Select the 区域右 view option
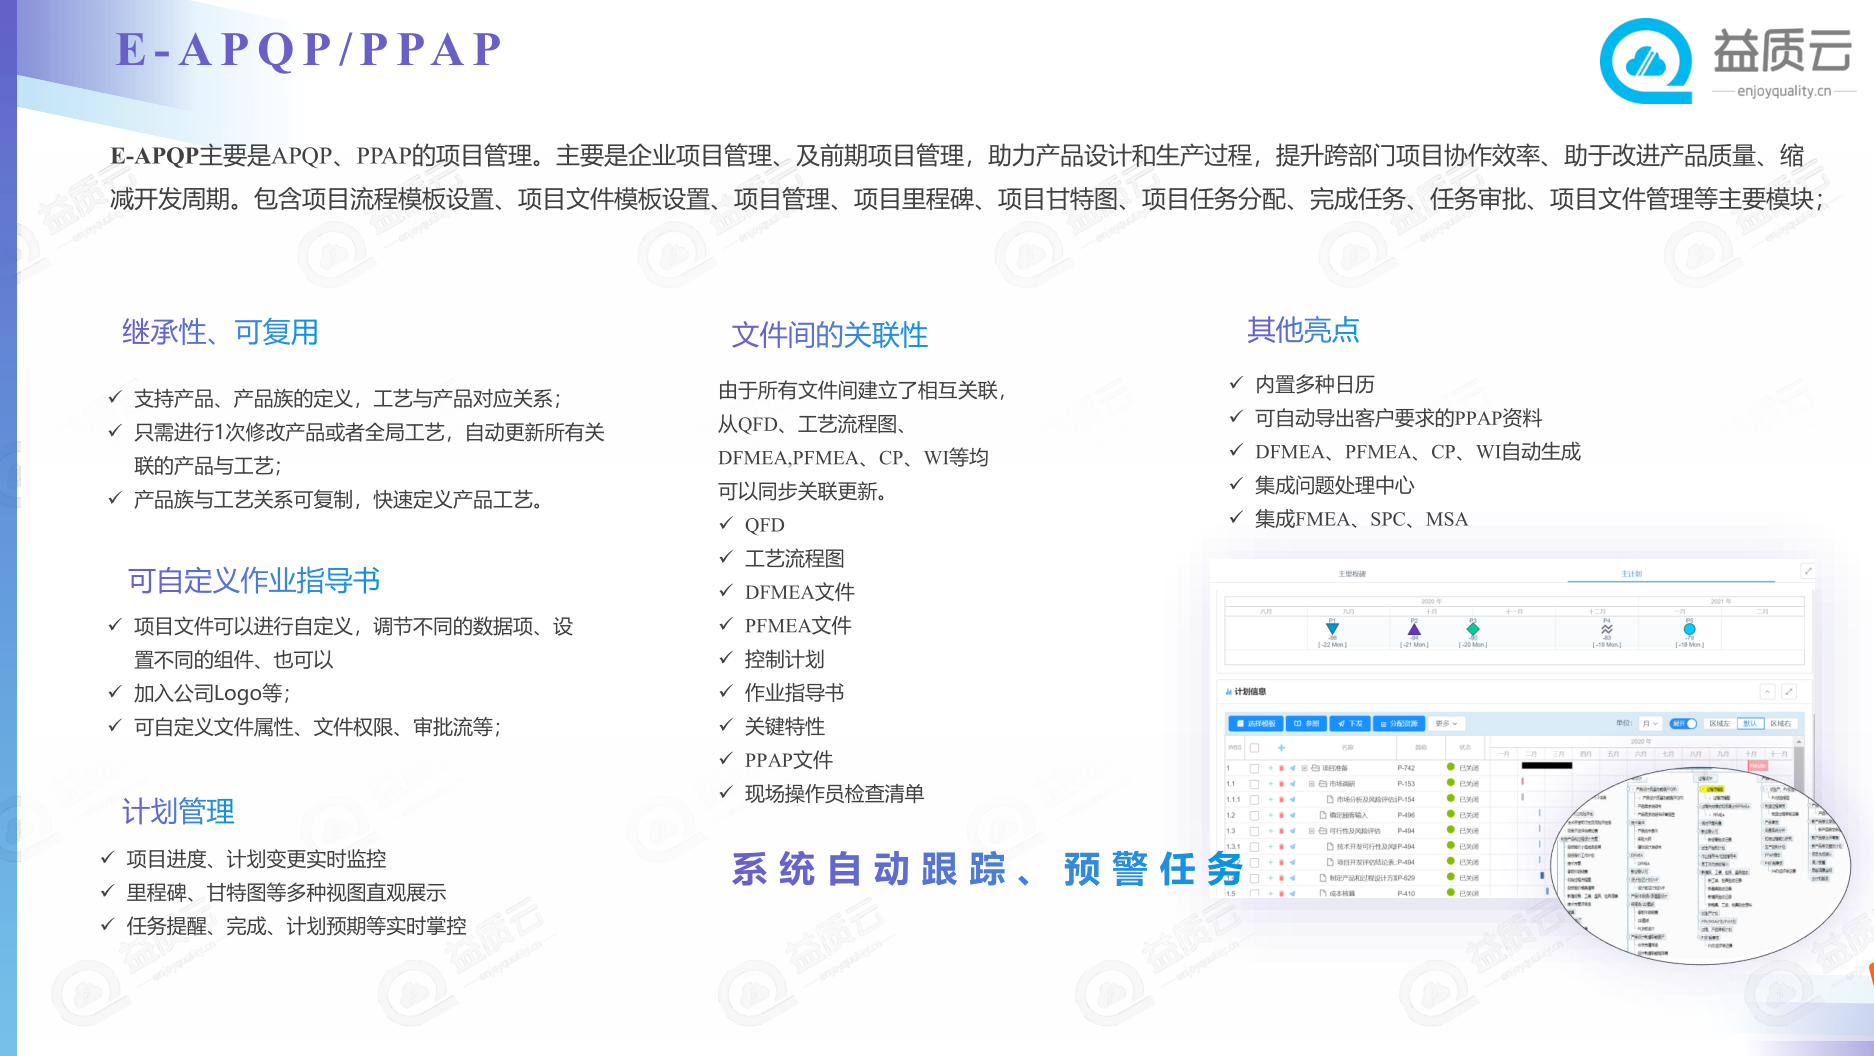The width and height of the screenshot is (1874, 1056). [x=1780, y=723]
